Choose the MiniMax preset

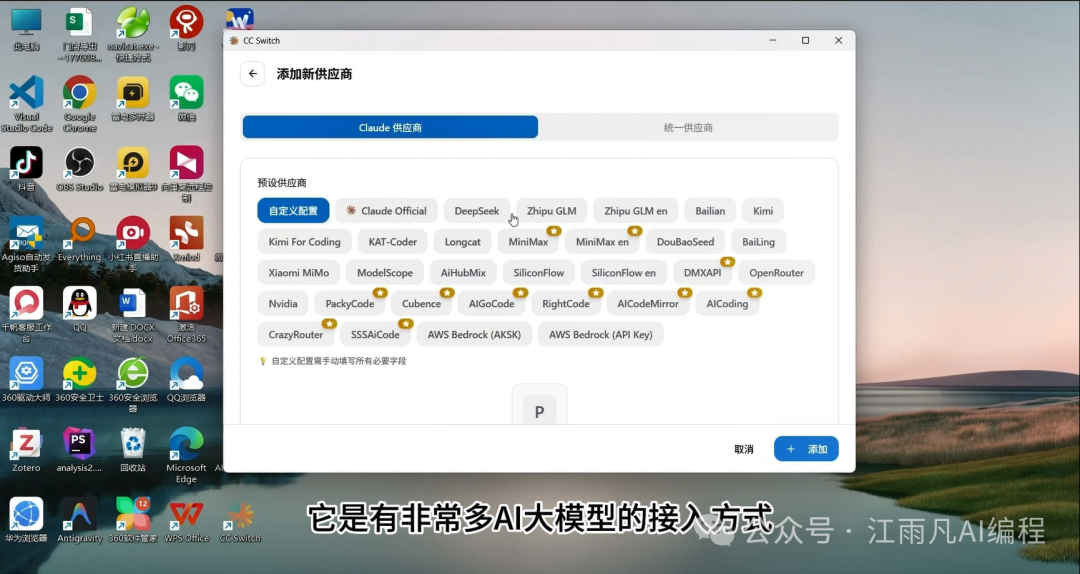(x=528, y=242)
